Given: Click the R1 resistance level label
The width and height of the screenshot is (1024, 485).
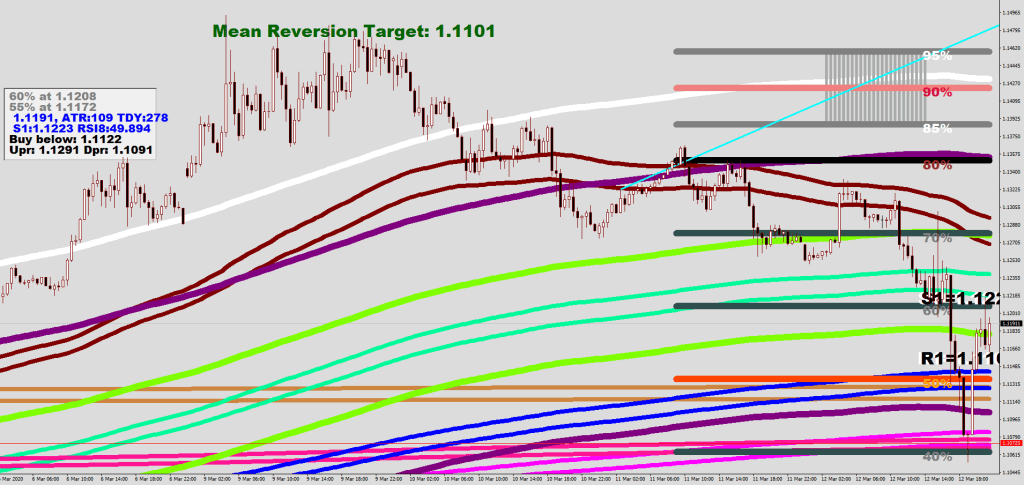Looking at the screenshot, I should 955,358.
